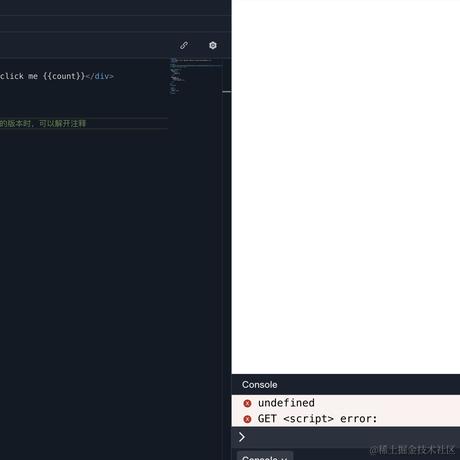Click the error icon beside GET script error
The image size is (460, 460).
(x=247, y=419)
